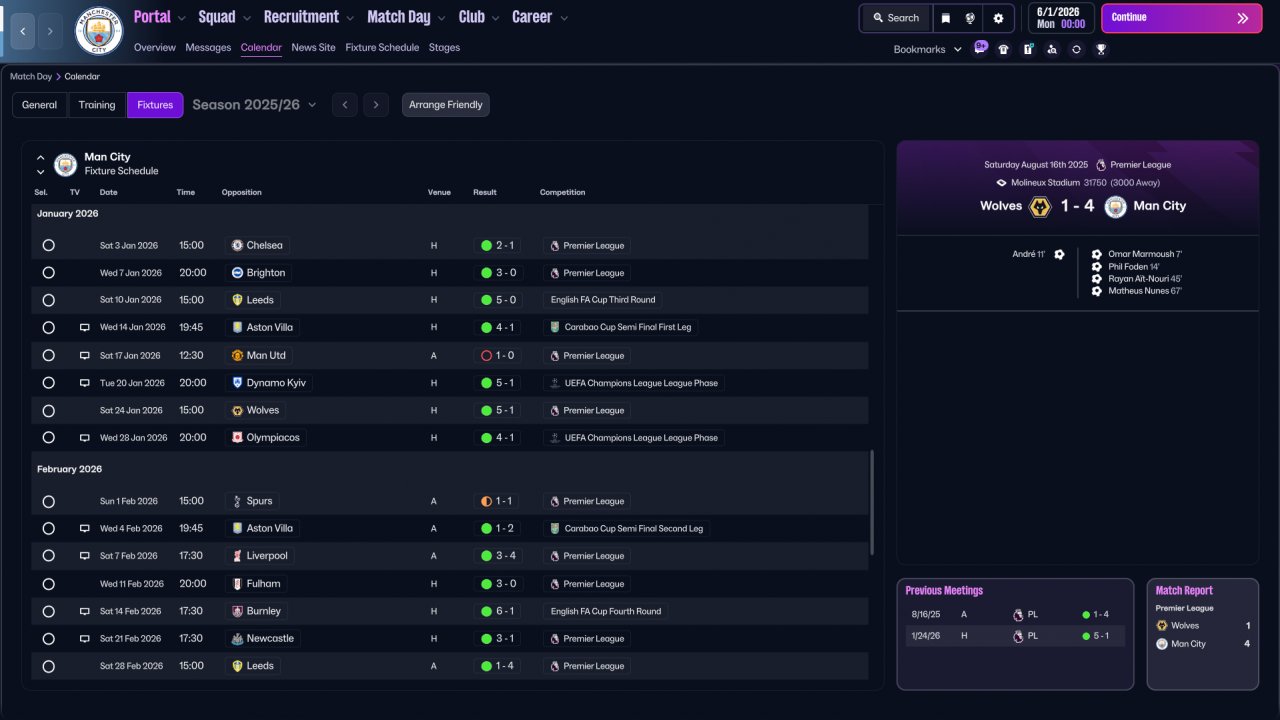1280x720 pixels.
Task: Select the Burnley fixture radio button
Action: (x=48, y=611)
